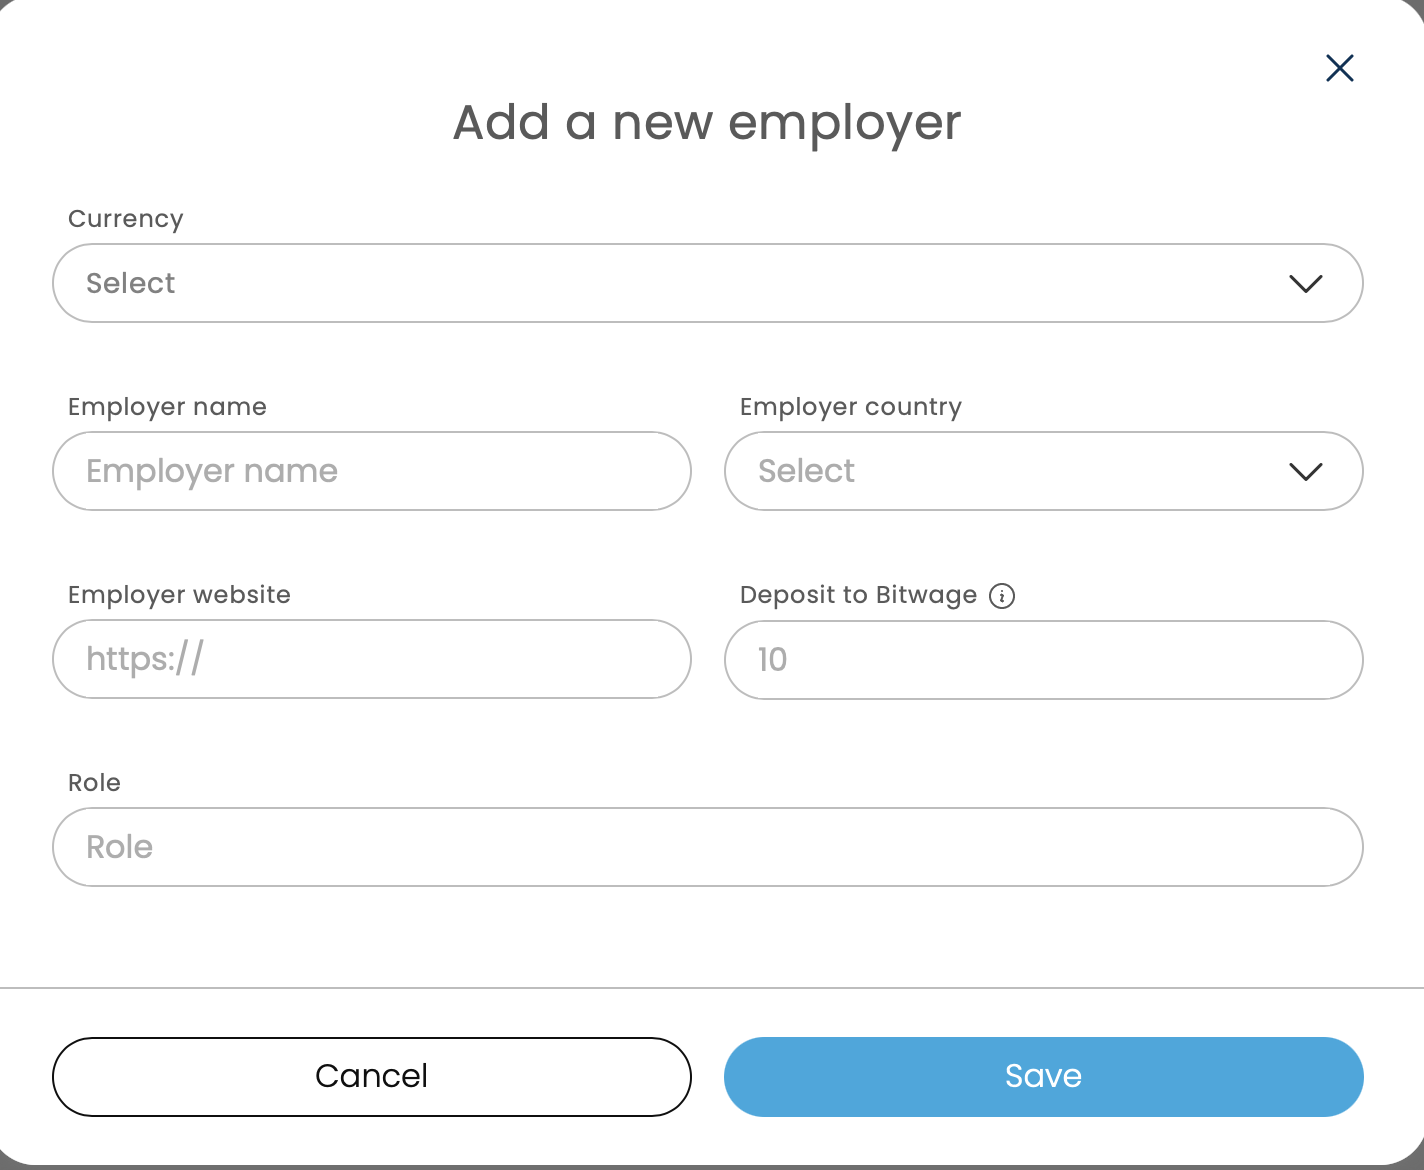Select the Deposit to Bitwage amount field
The width and height of the screenshot is (1424, 1170).
click(x=1043, y=660)
